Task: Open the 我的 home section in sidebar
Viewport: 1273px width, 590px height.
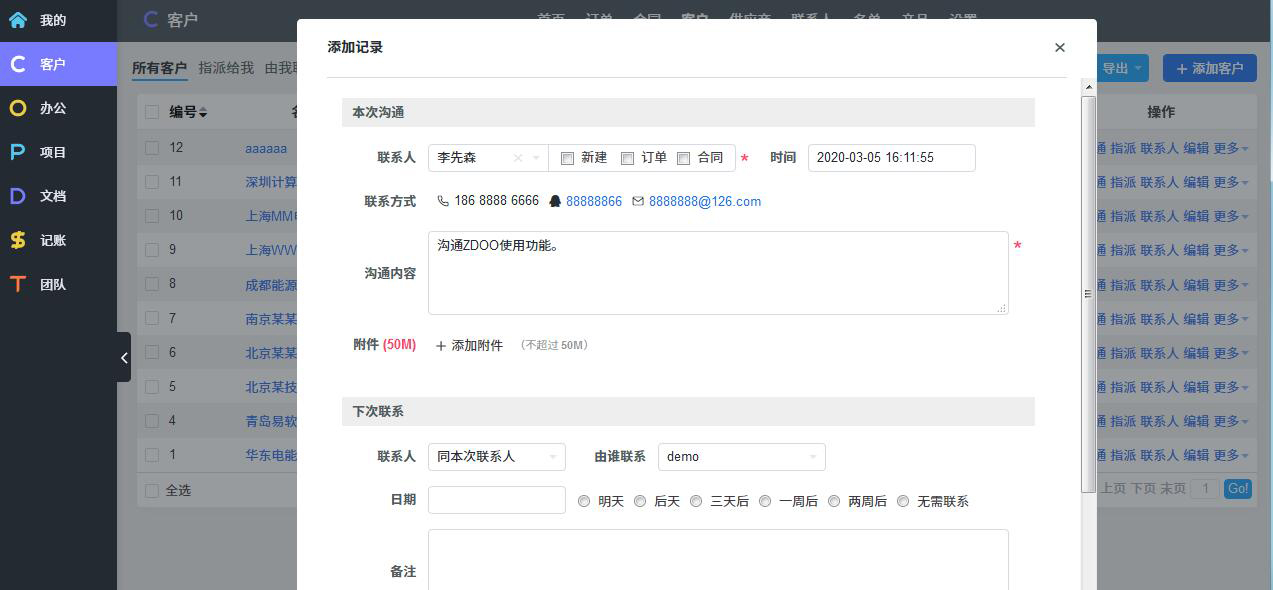Action: pos(58,20)
